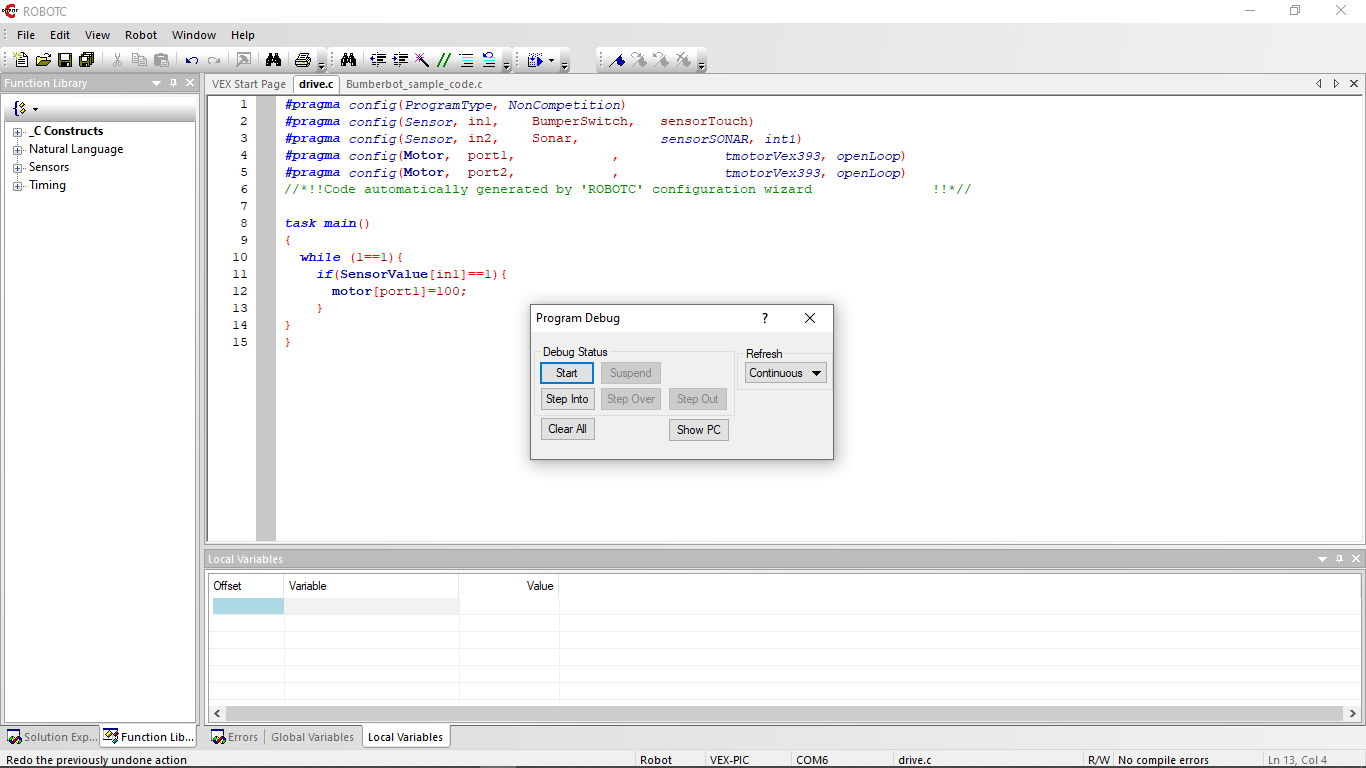Click Local Variables horizontal scrollbar

tap(785, 713)
